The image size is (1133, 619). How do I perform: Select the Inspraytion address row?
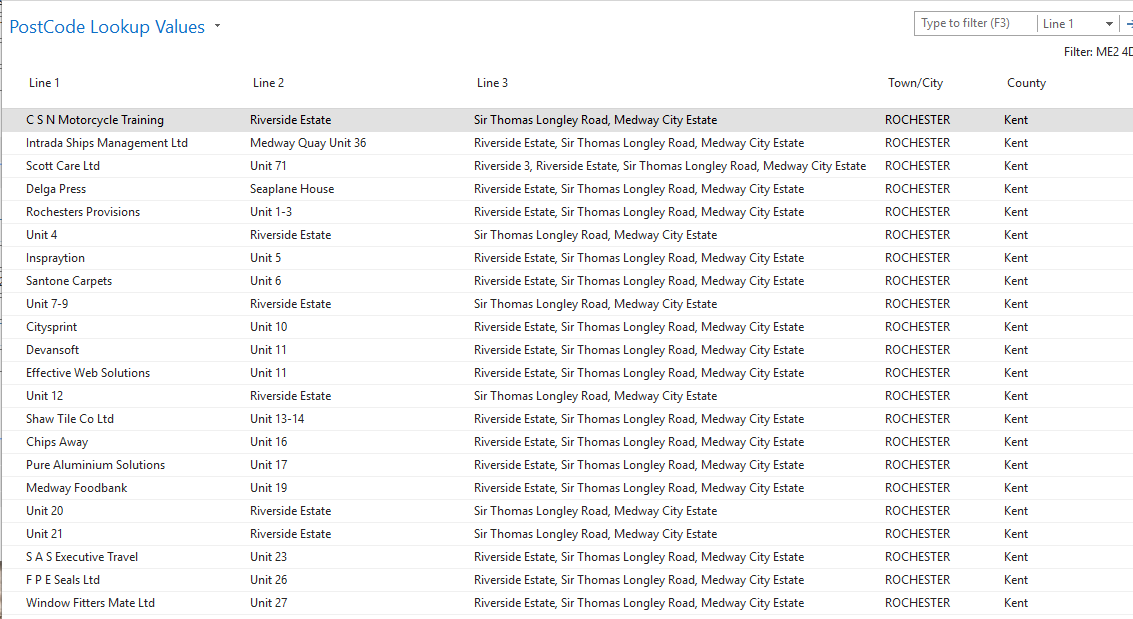point(566,258)
